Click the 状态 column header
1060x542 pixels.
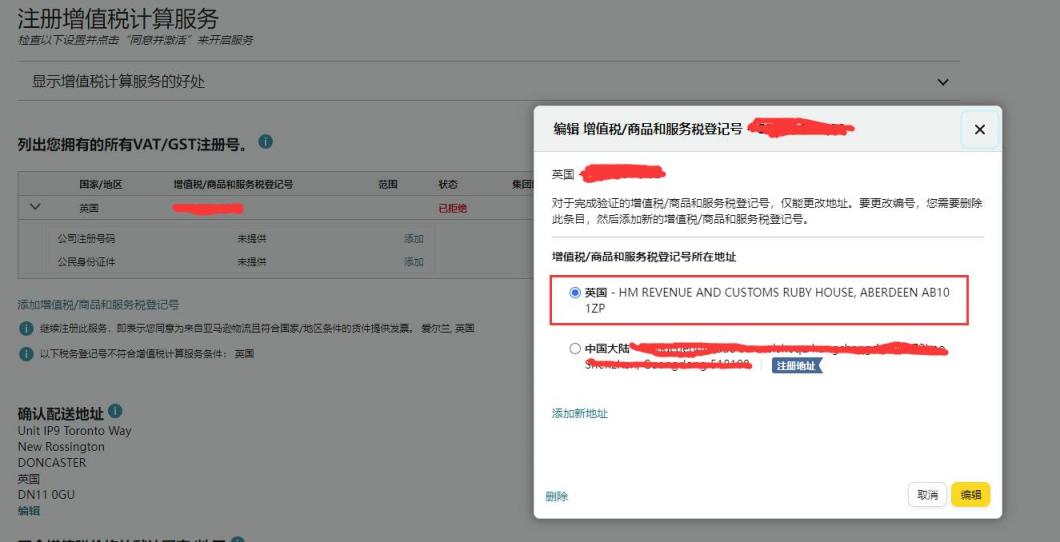(x=448, y=184)
